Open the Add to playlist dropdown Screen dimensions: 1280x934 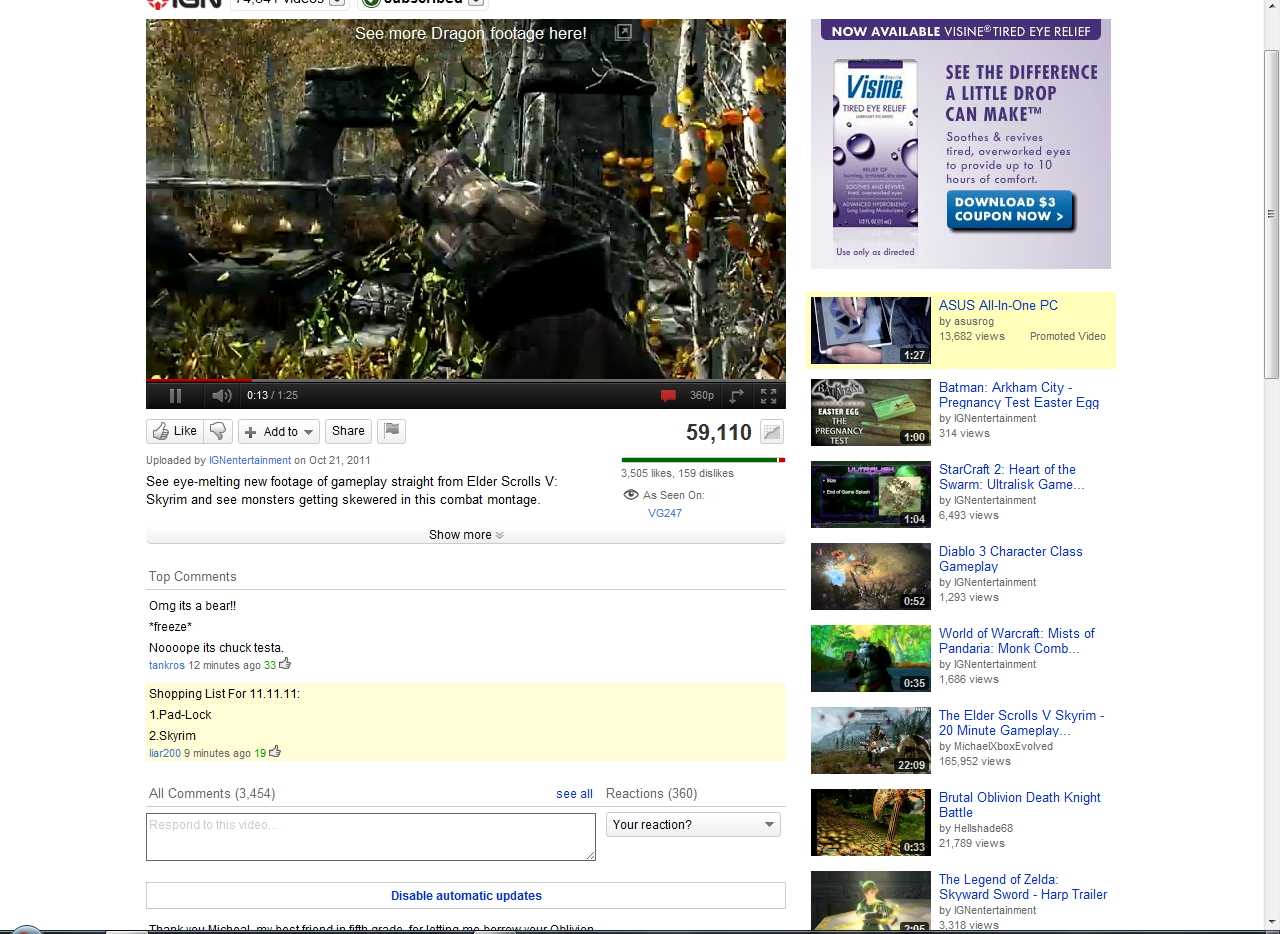pyautogui.click(x=279, y=432)
